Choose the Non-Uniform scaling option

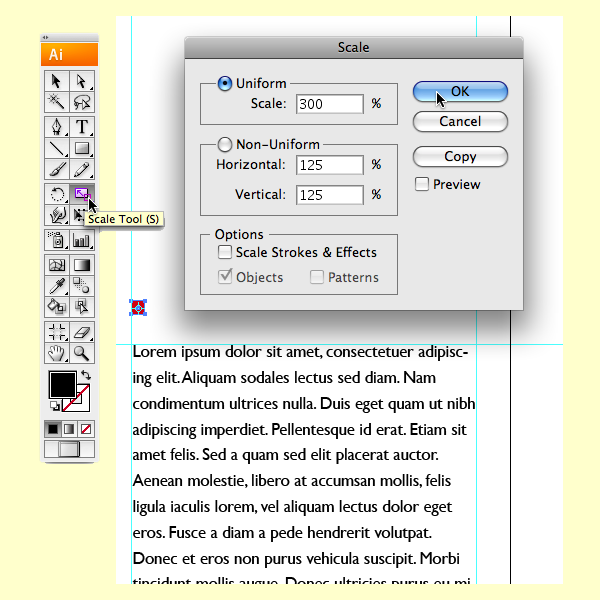tap(225, 144)
